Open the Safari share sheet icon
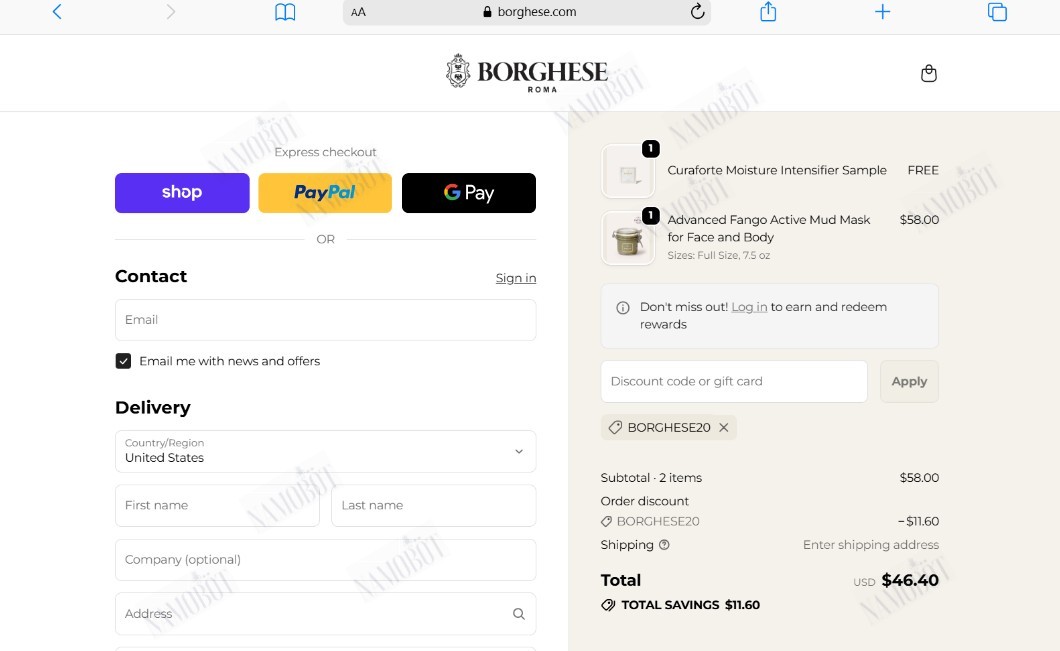 pos(768,11)
